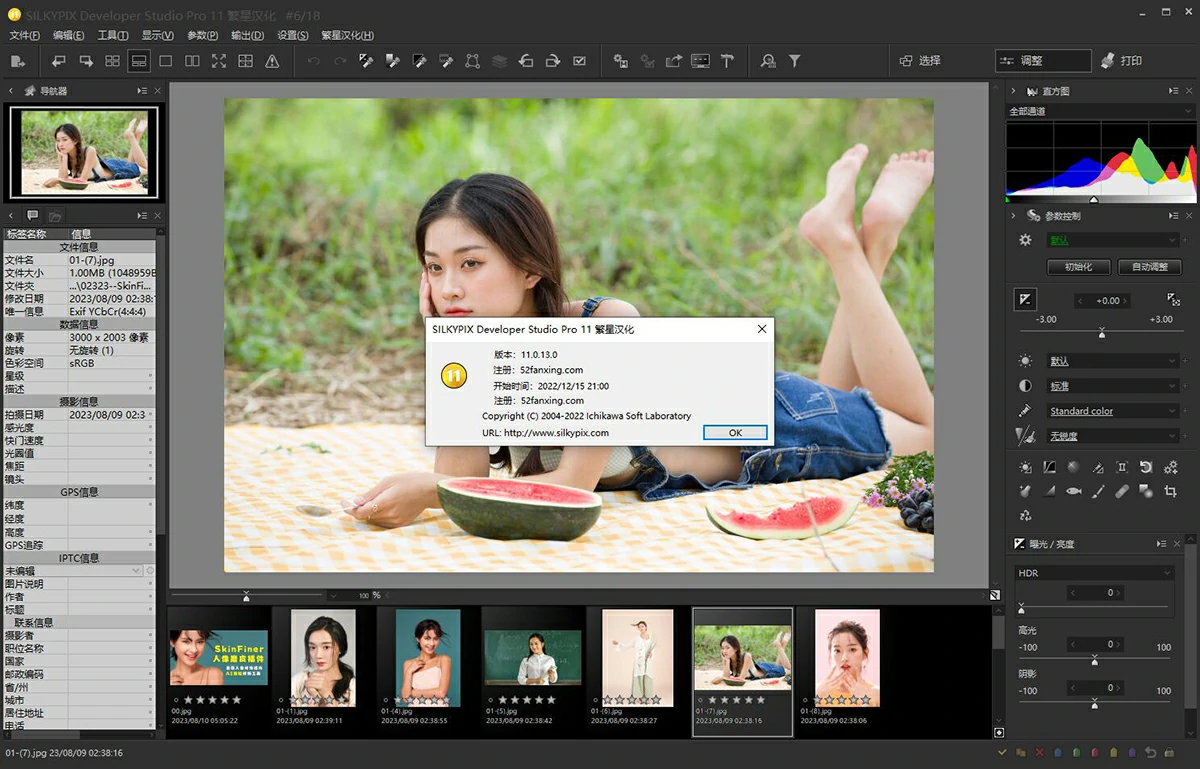Toggle the mark circle on 01-(7).jpg thumbnail
Viewport: 1200px width, 769px height.
[x=700, y=700]
